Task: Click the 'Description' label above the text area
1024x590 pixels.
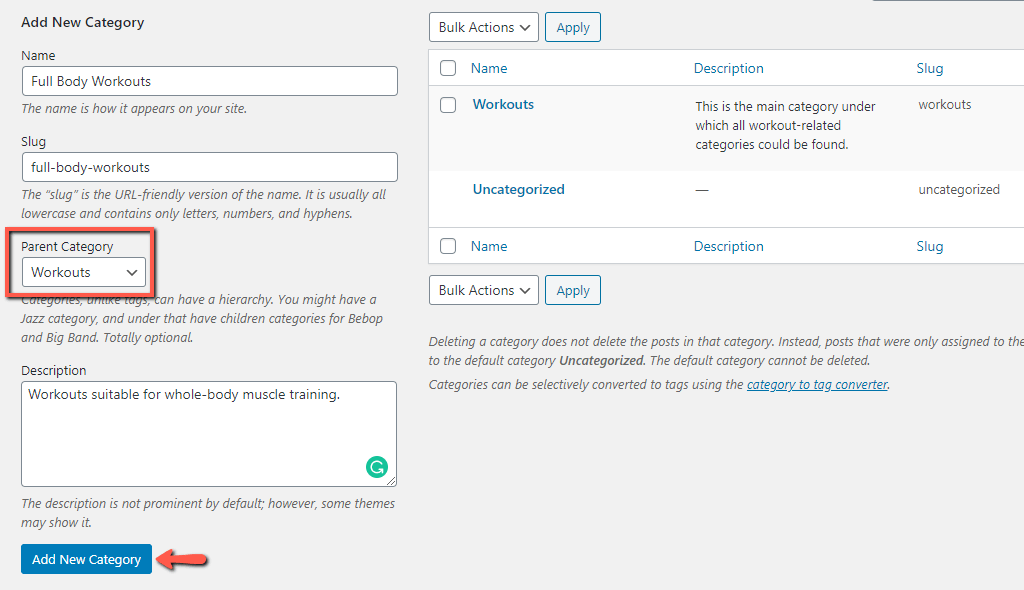Action: (x=54, y=370)
